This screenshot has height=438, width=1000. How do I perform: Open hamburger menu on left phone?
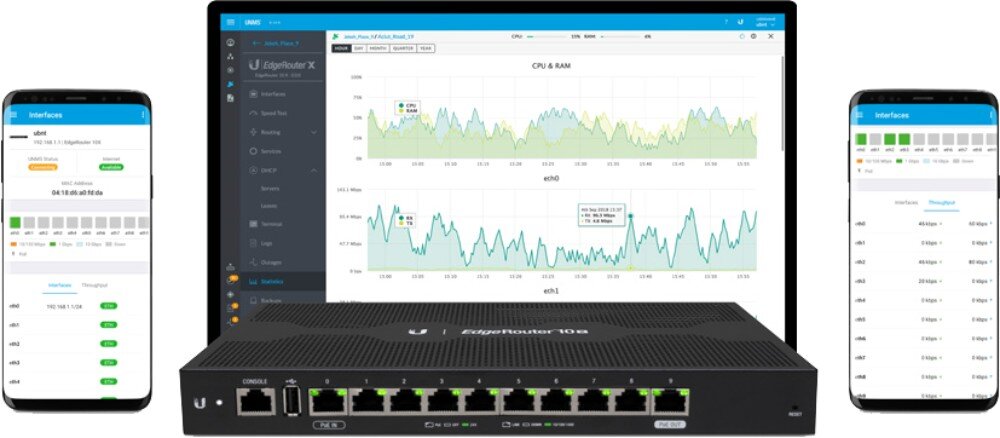pos(13,115)
